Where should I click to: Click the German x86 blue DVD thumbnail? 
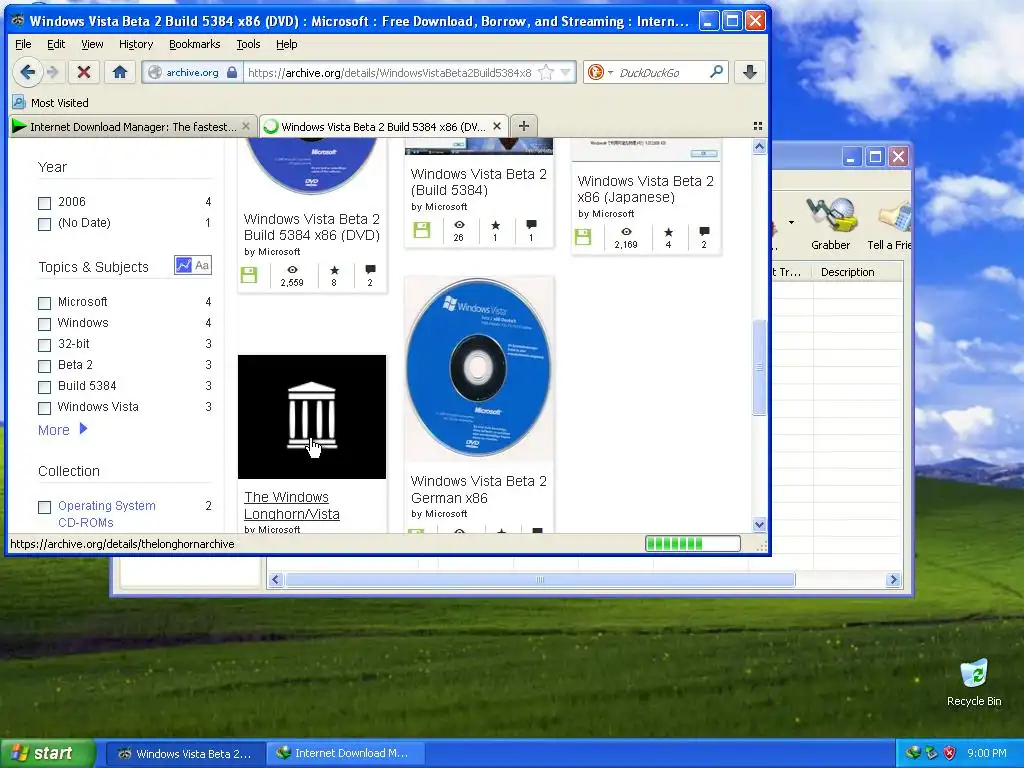click(x=479, y=368)
